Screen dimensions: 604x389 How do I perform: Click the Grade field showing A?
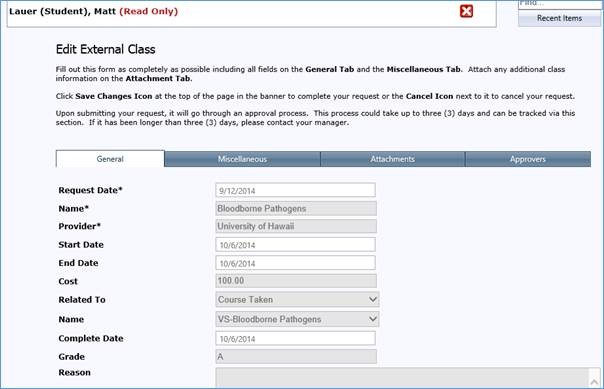(x=296, y=356)
